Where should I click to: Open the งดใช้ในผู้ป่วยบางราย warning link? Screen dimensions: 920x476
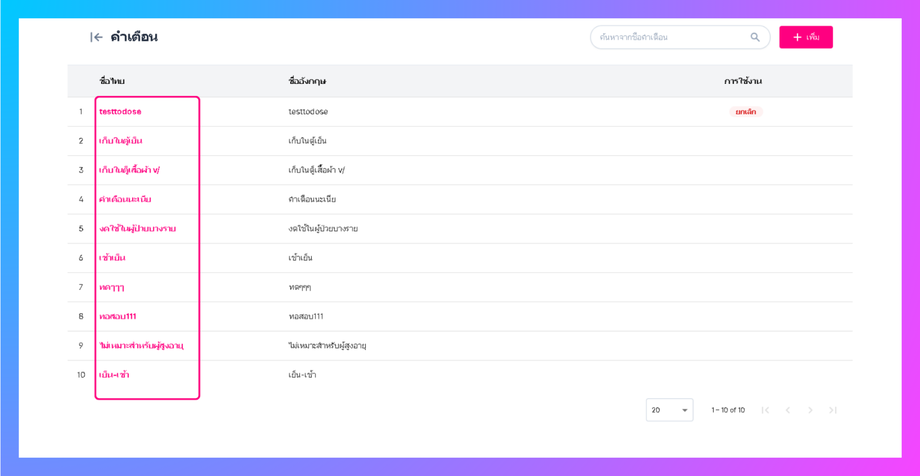(x=137, y=229)
